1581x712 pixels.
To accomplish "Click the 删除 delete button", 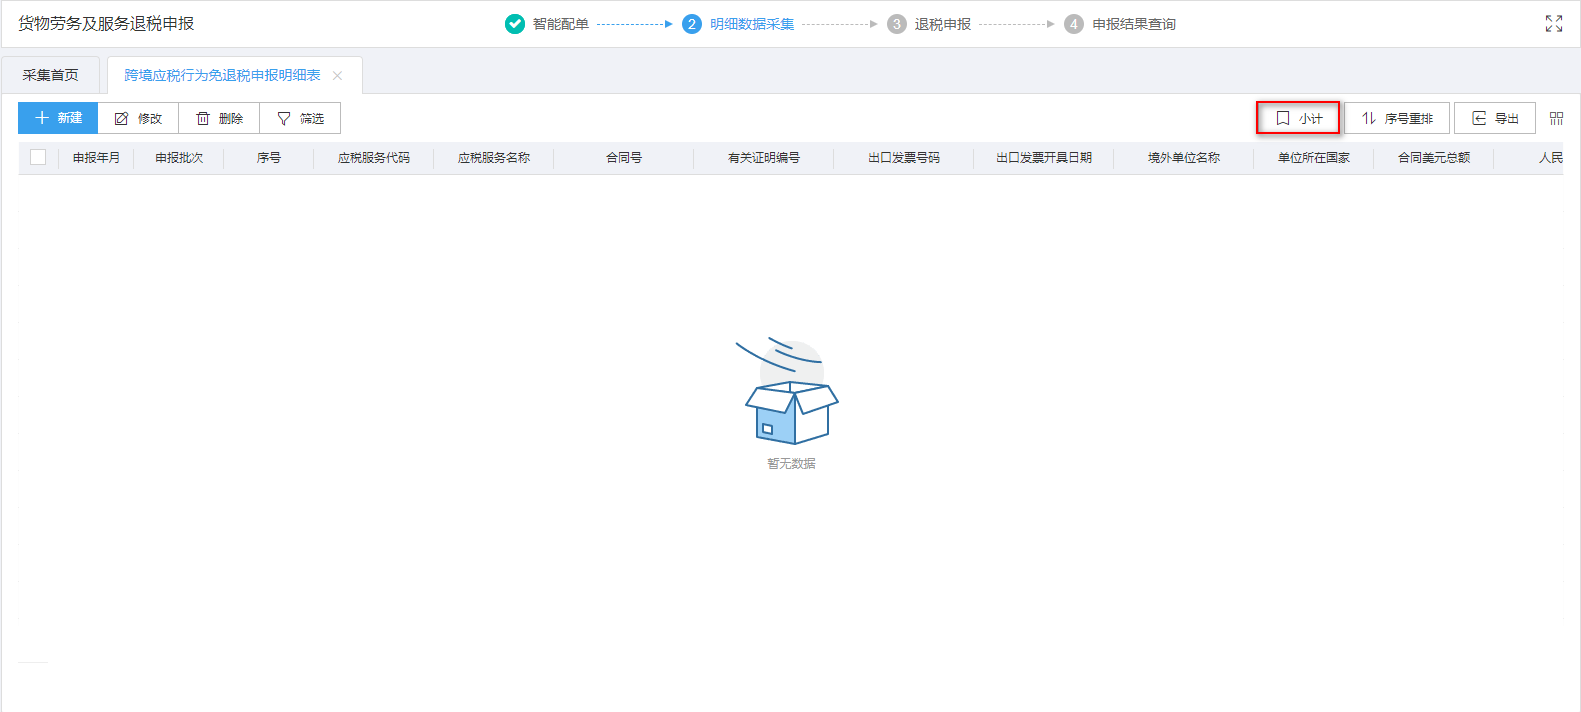I will pyautogui.click(x=219, y=118).
